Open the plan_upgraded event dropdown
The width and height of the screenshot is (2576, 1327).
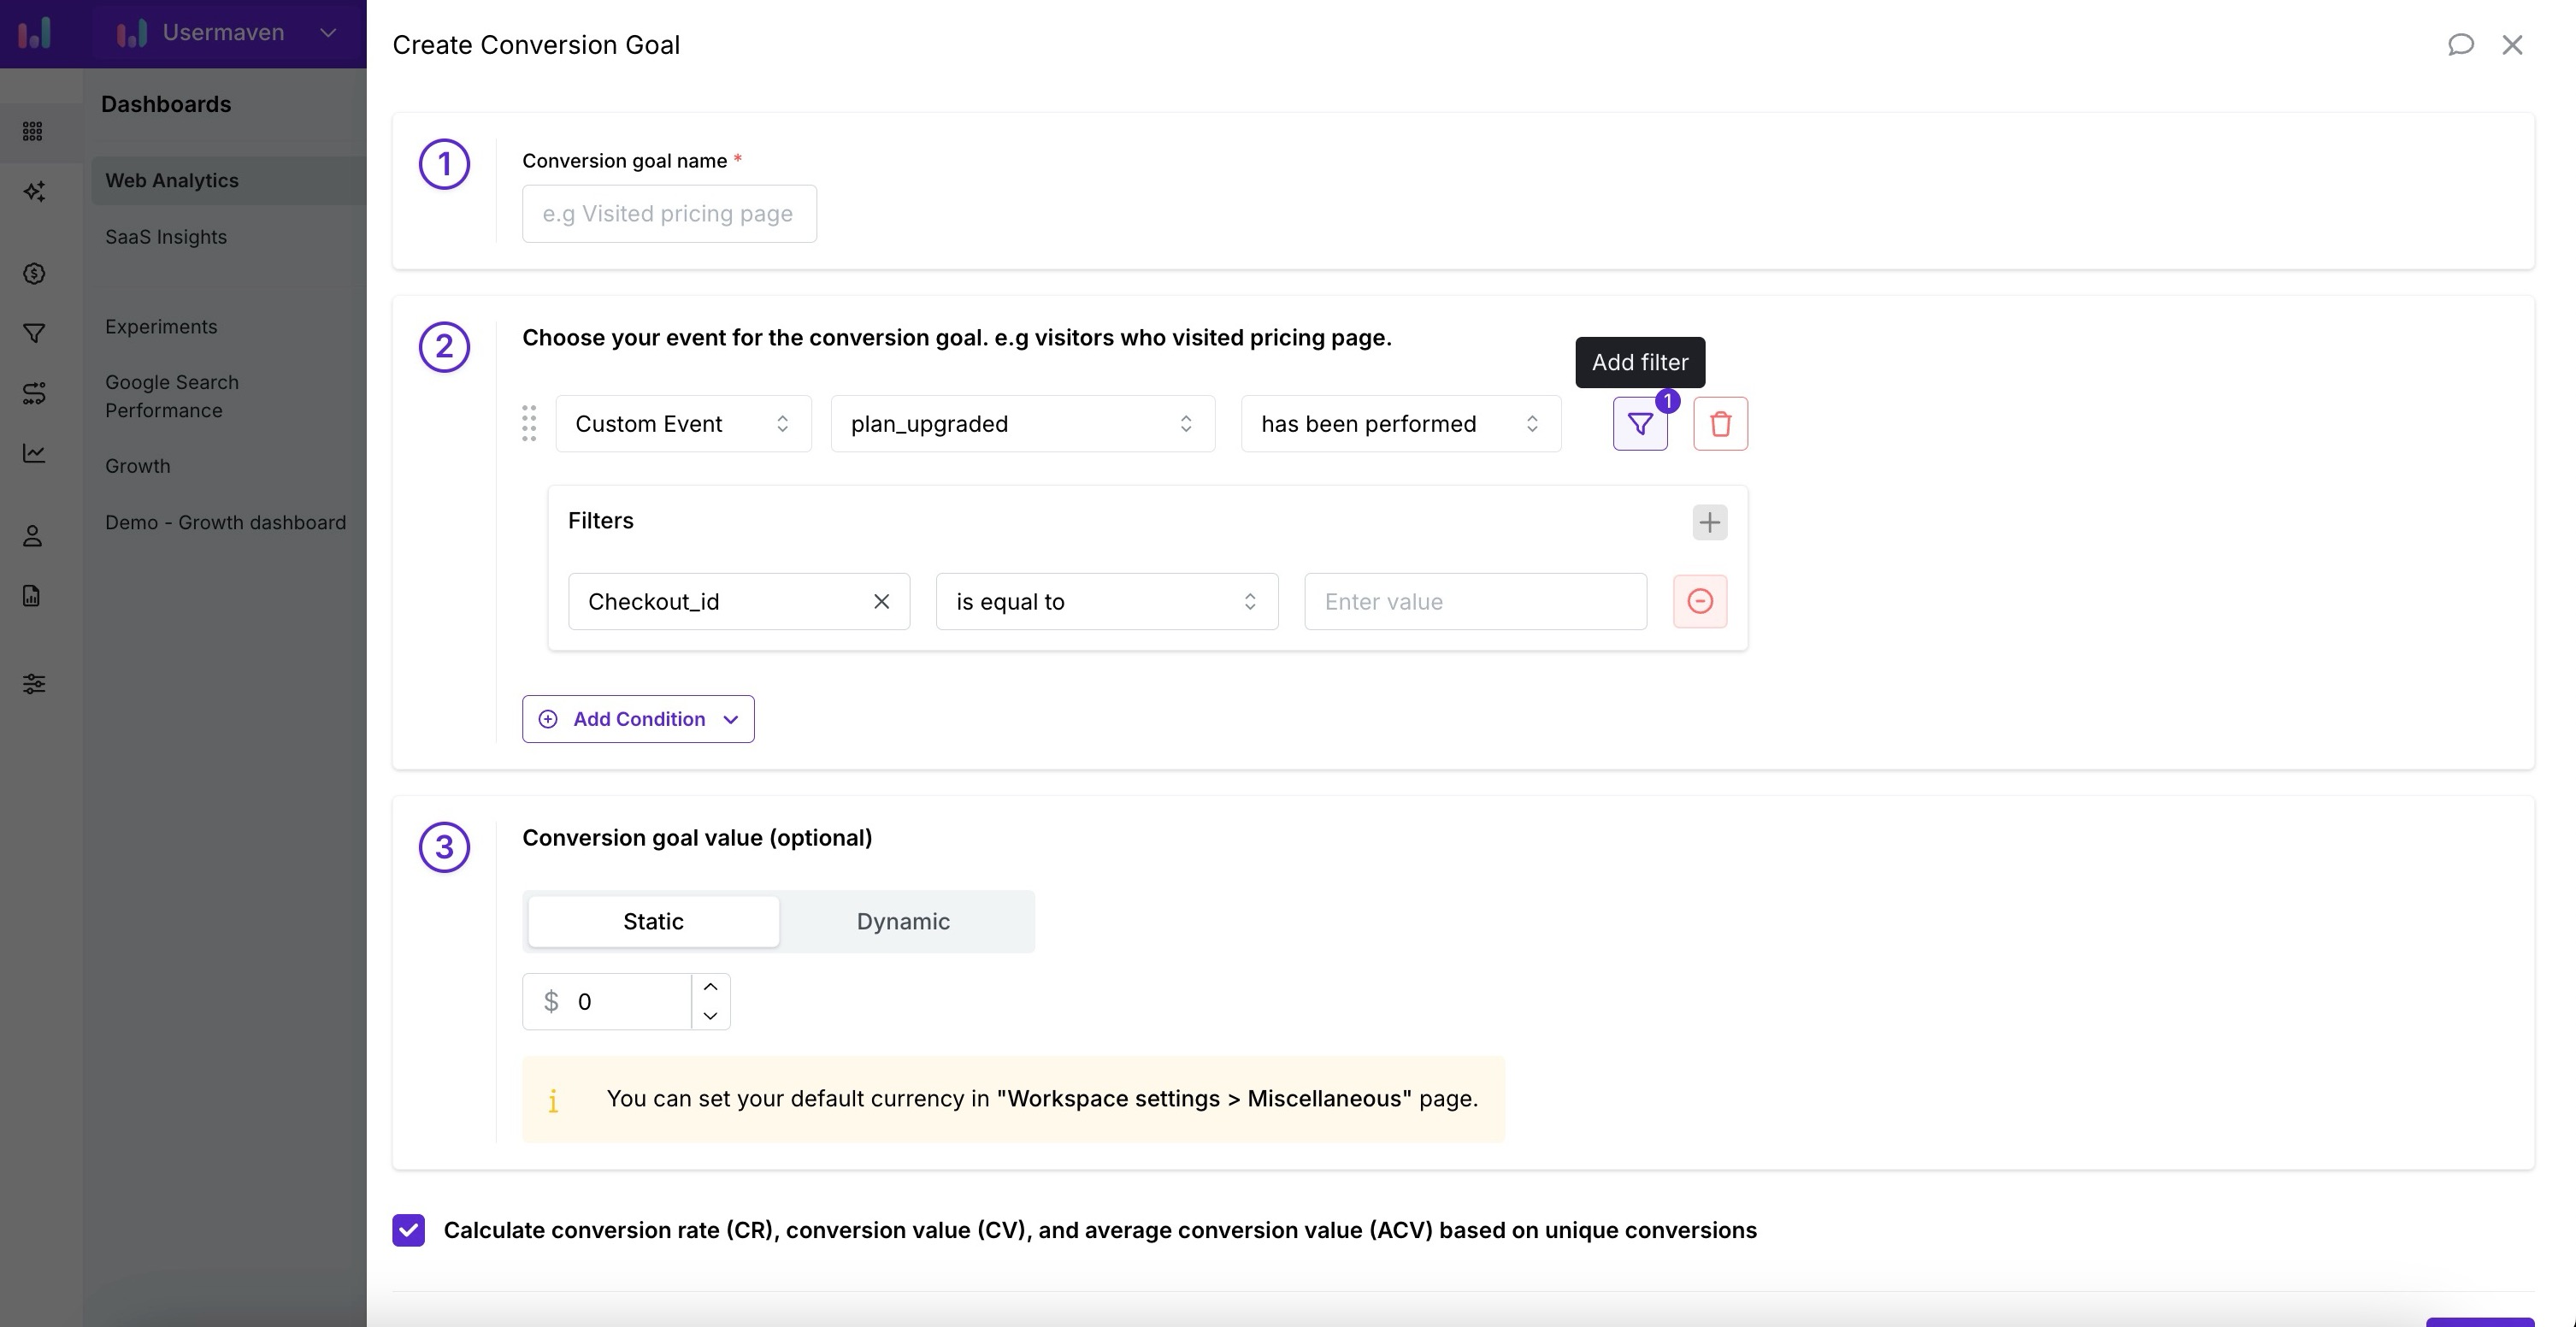pyautogui.click(x=1022, y=423)
